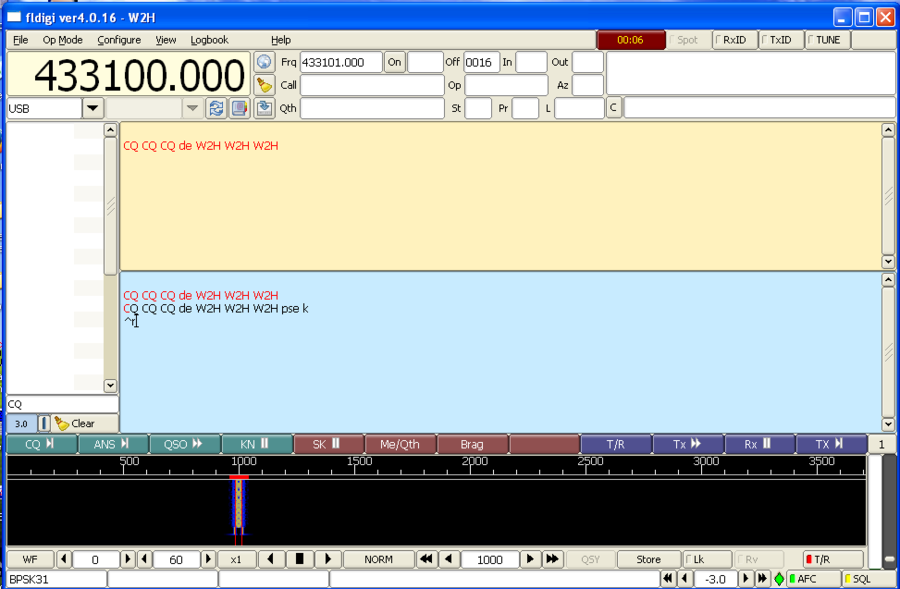Enable the RxID option
The width and height of the screenshot is (900, 589).
(x=732, y=40)
